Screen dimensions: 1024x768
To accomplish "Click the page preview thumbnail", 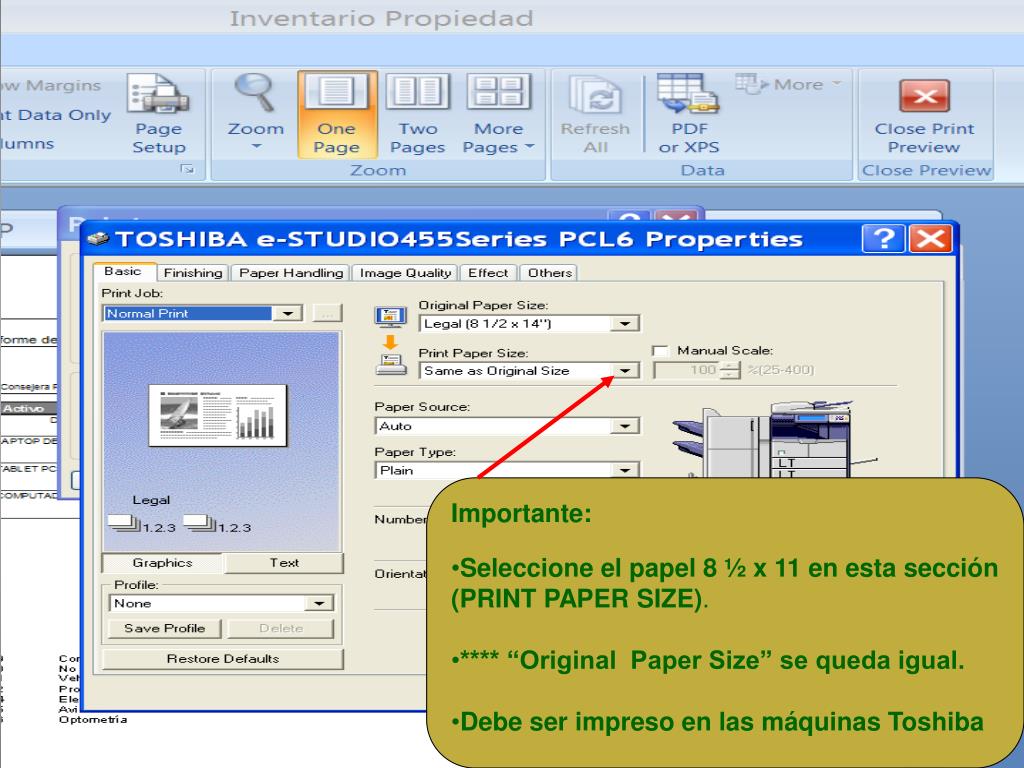I will pyautogui.click(x=218, y=415).
